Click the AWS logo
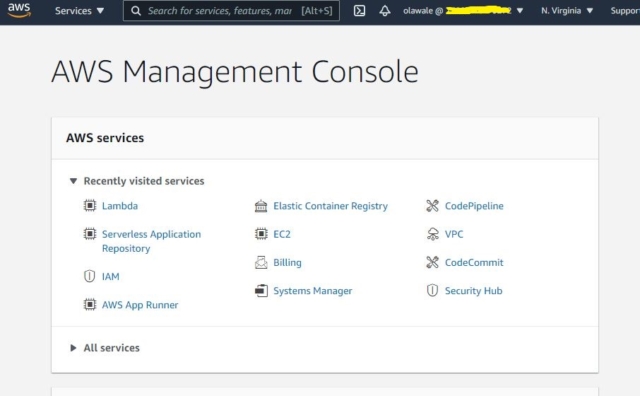 click(x=19, y=10)
